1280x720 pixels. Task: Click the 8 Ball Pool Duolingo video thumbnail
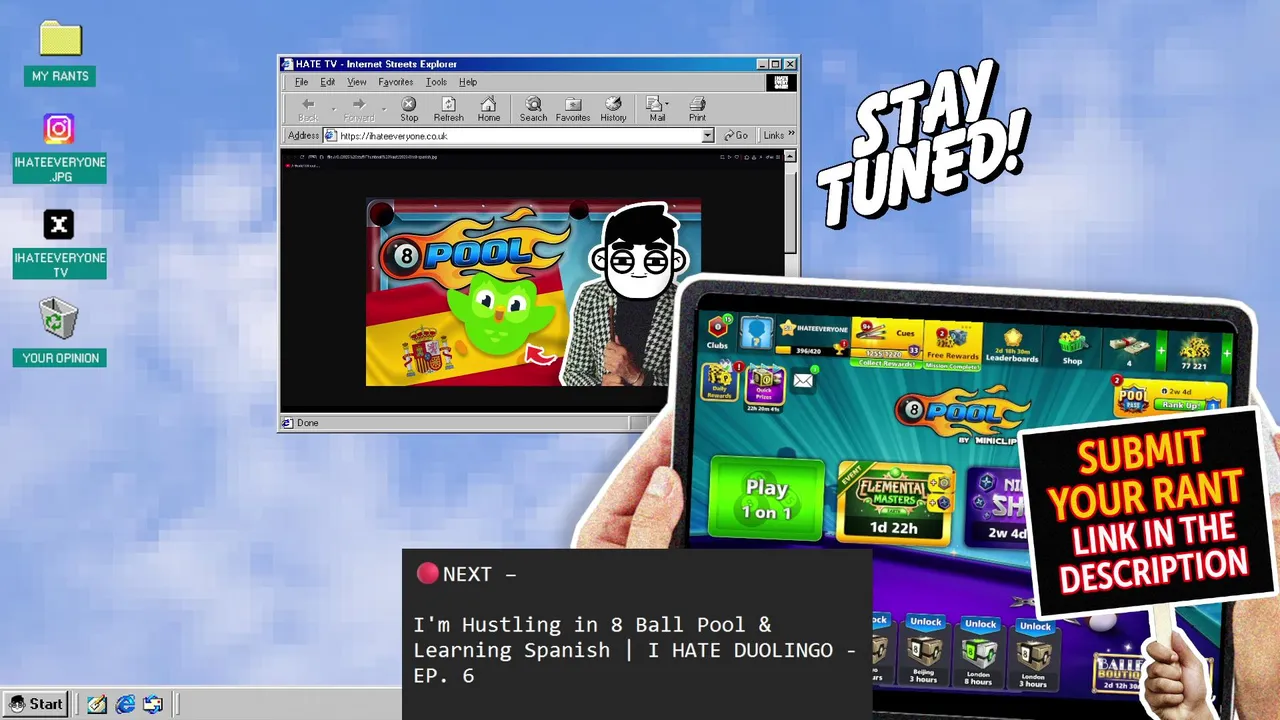(533, 292)
